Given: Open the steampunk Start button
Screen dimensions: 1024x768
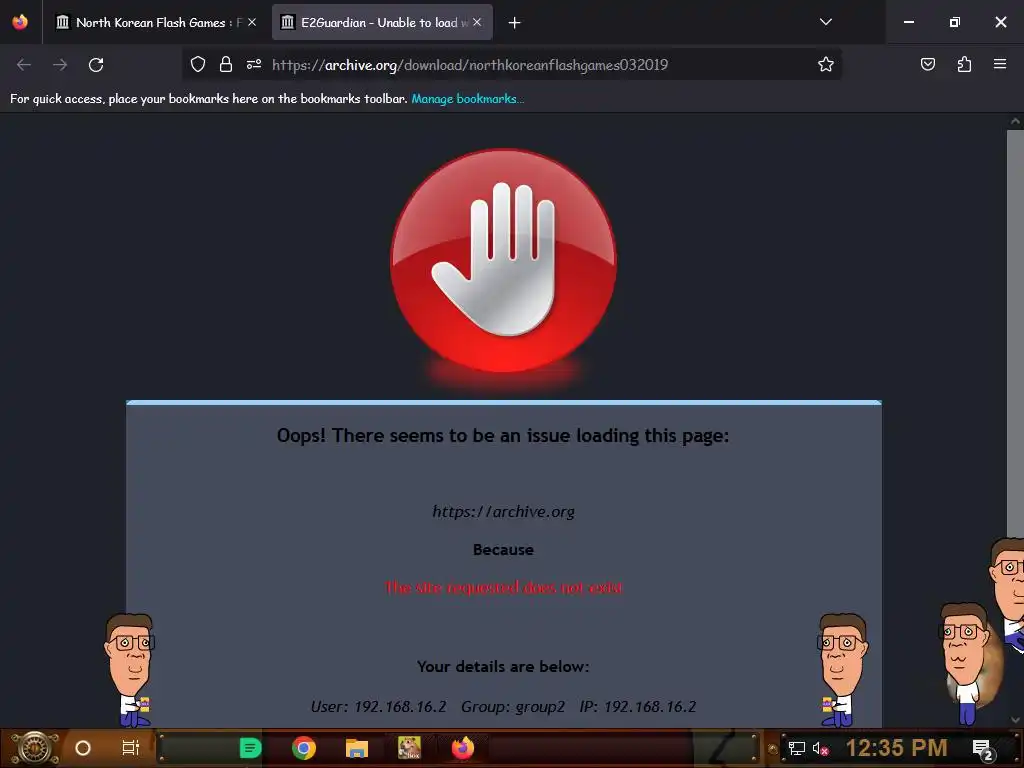Looking at the screenshot, I should (35, 748).
